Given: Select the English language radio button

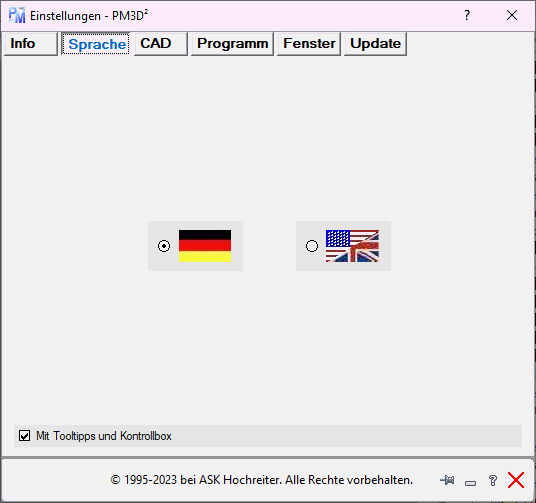Looking at the screenshot, I should click(x=311, y=246).
